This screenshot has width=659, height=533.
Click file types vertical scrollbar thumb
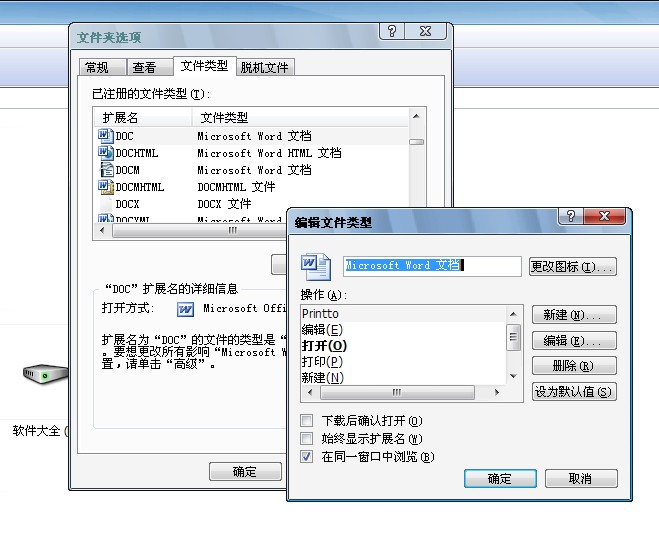(416, 142)
